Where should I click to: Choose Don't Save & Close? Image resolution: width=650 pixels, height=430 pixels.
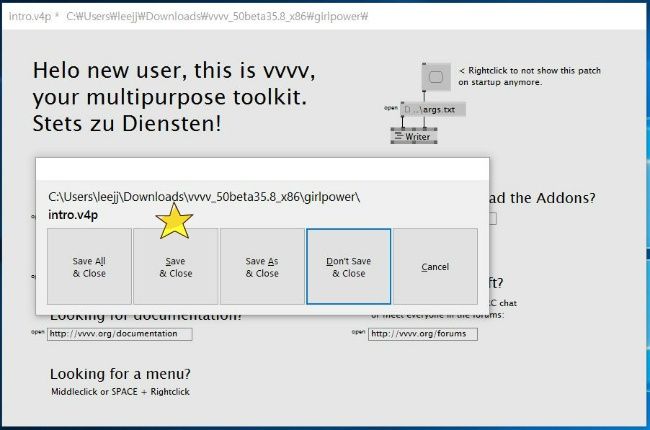(x=349, y=267)
